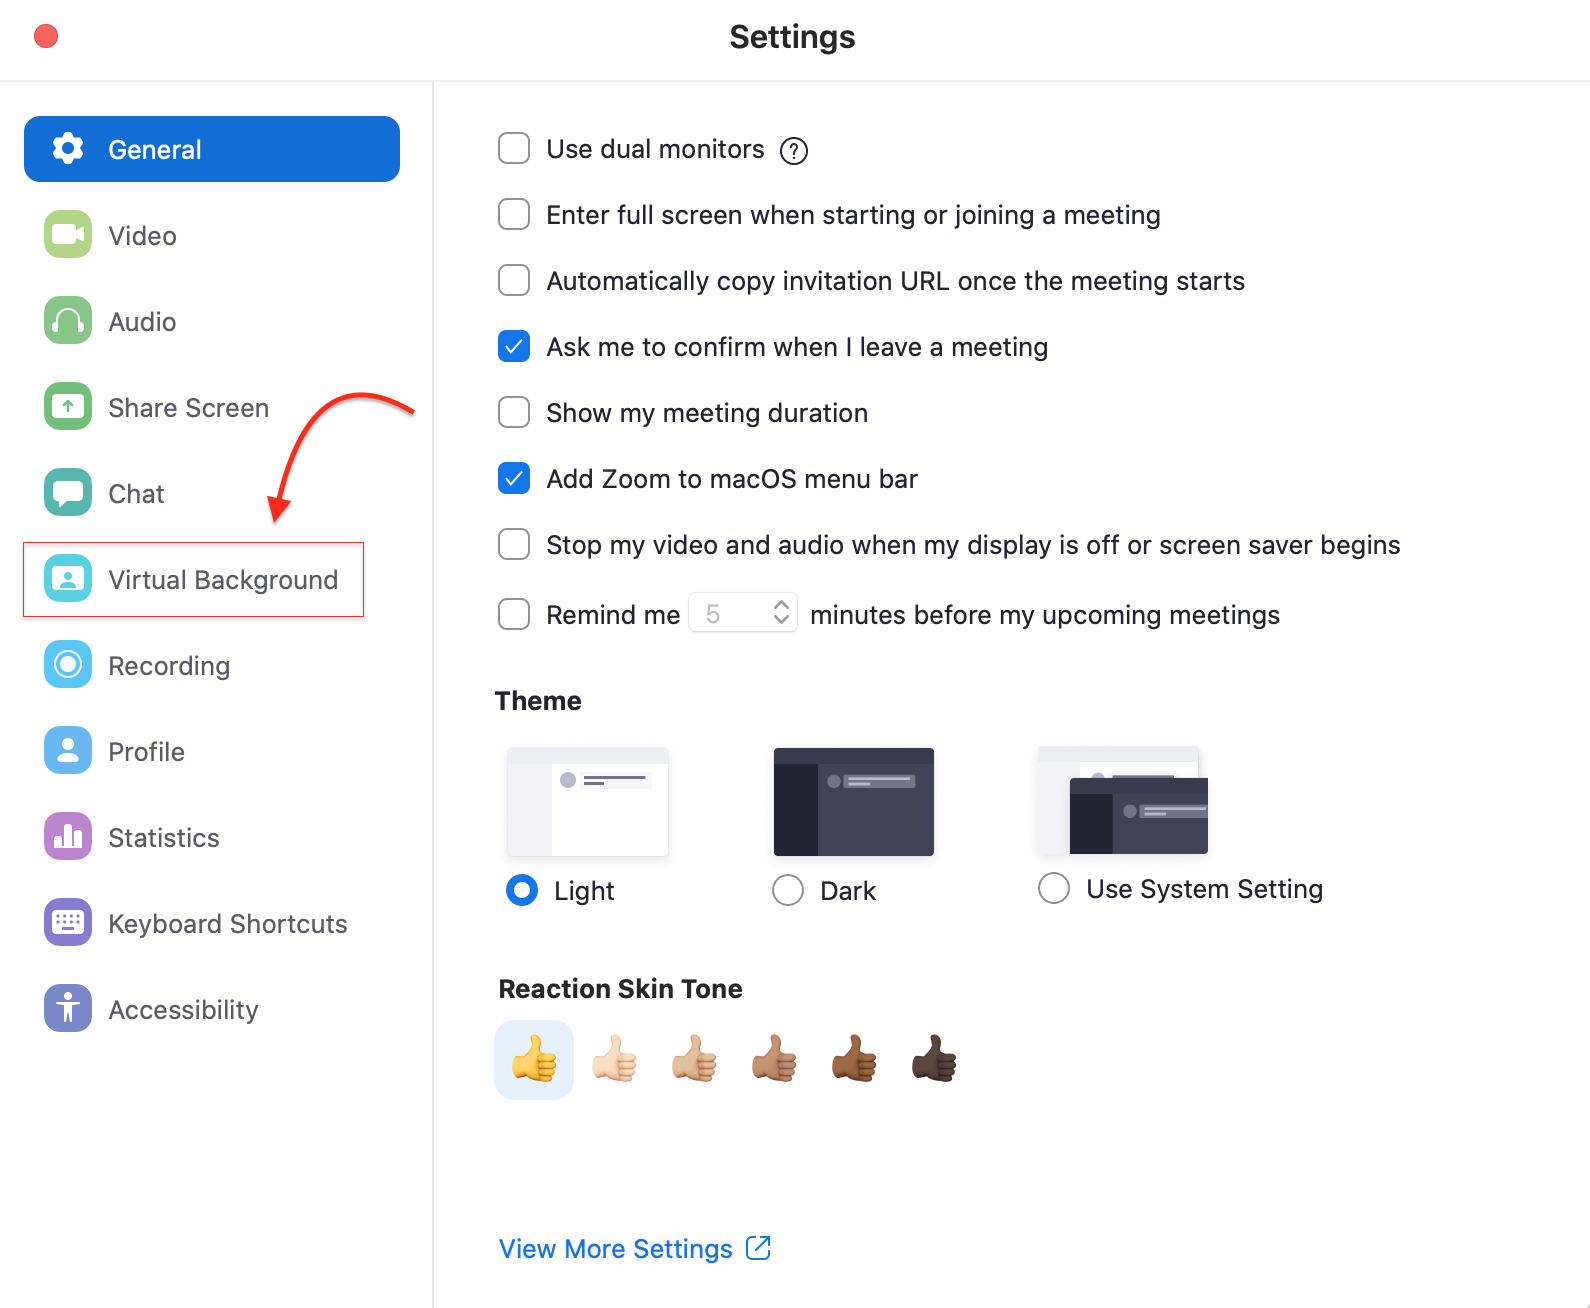Switch to the Video settings tab
1590x1308 pixels.
pos(212,235)
